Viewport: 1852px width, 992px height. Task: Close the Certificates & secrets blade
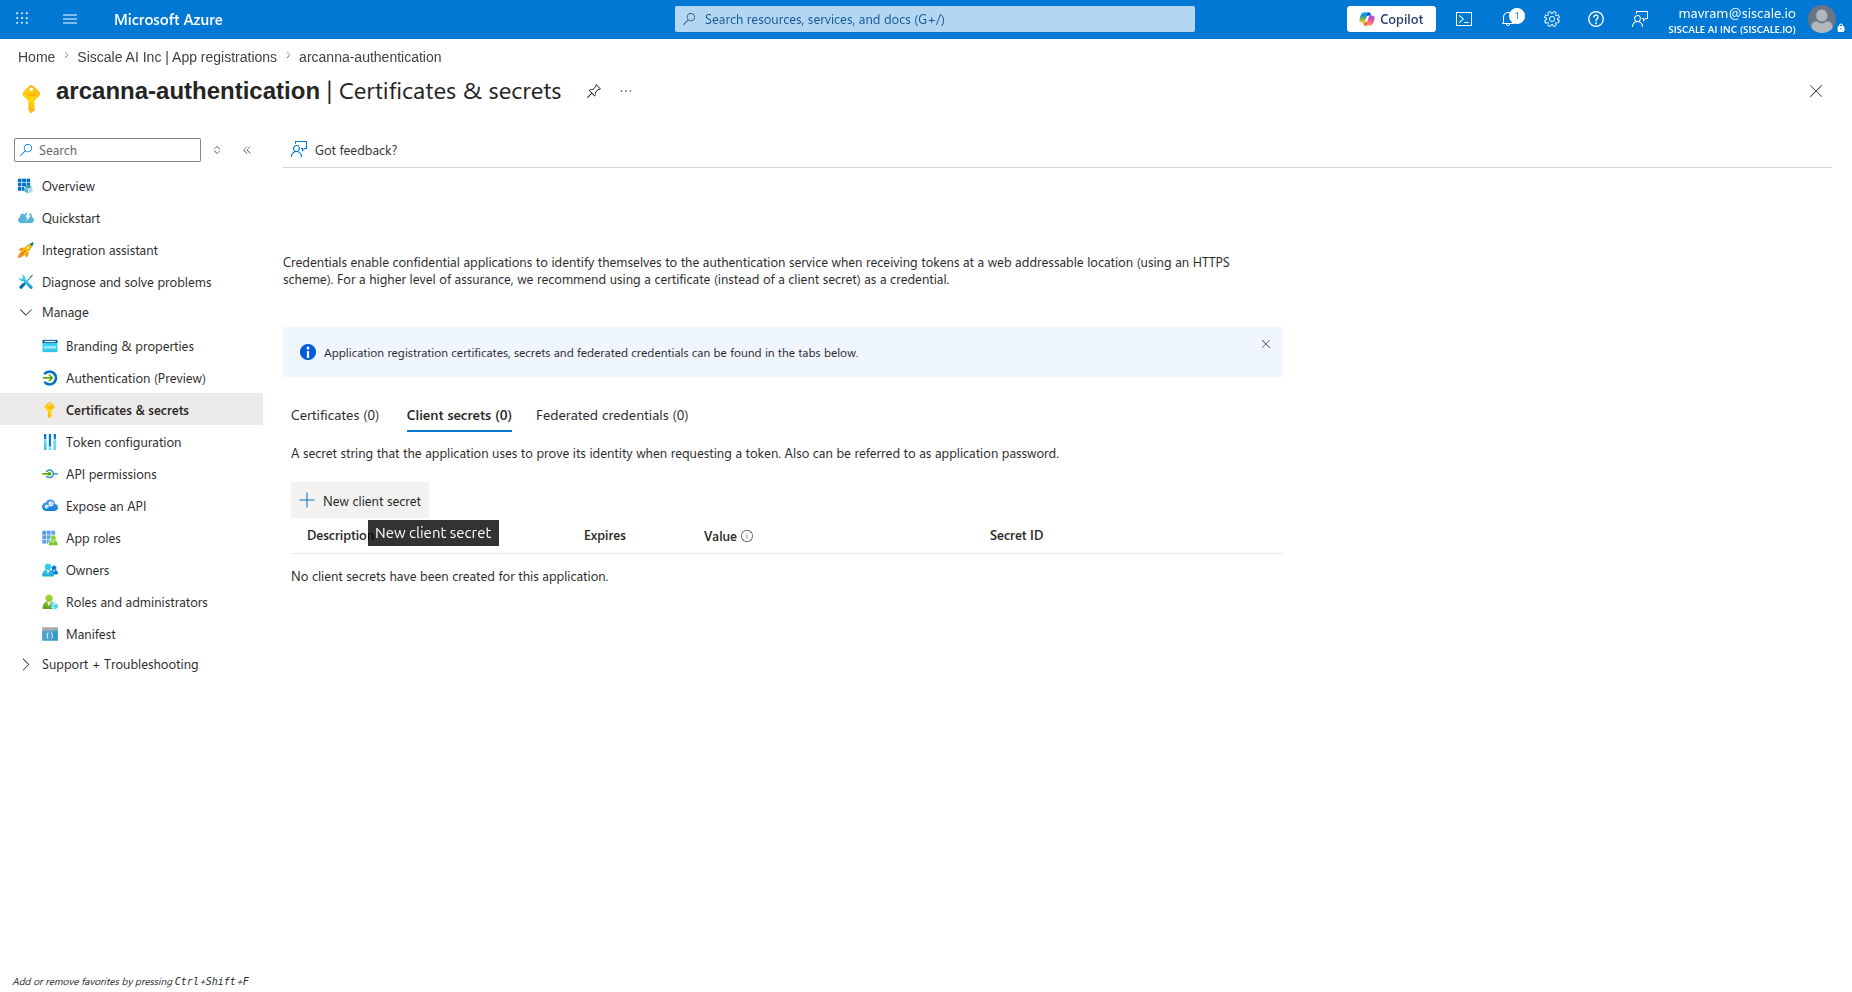[x=1816, y=91]
